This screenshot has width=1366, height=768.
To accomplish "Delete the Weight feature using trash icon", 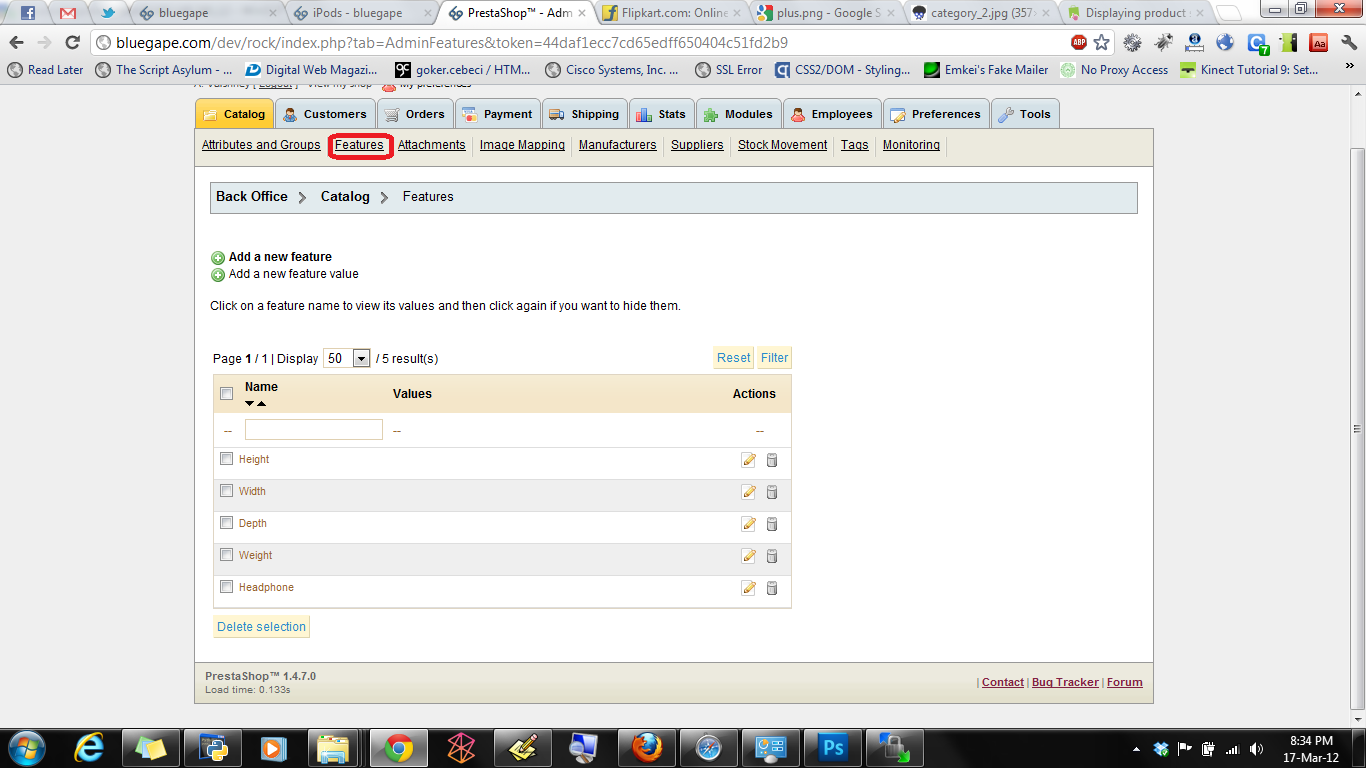I will pos(772,556).
